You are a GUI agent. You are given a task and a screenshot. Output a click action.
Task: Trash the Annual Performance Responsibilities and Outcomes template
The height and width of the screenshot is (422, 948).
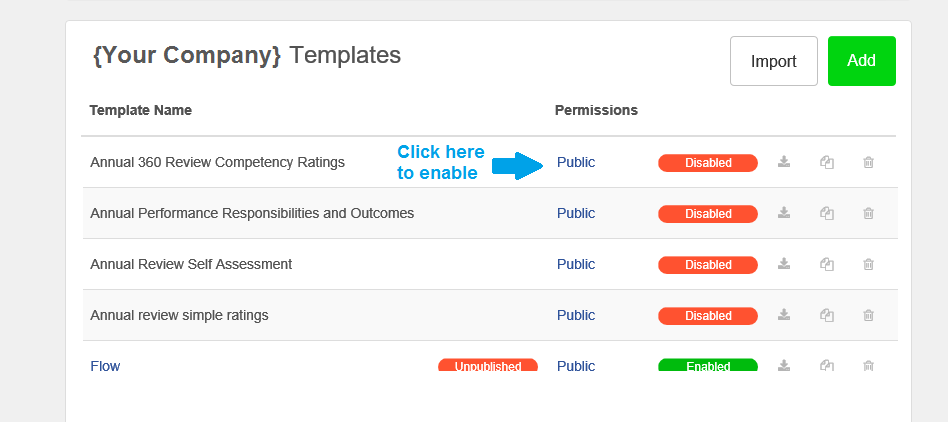pos(868,213)
